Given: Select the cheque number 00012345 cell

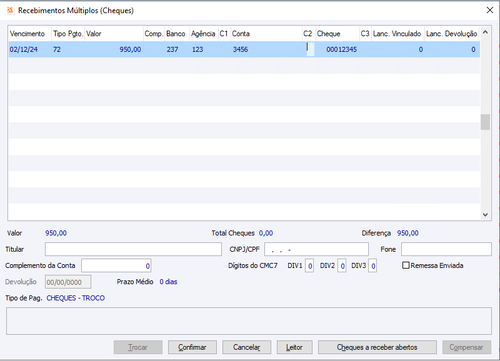Looking at the screenshot, I should click(337, 49).
